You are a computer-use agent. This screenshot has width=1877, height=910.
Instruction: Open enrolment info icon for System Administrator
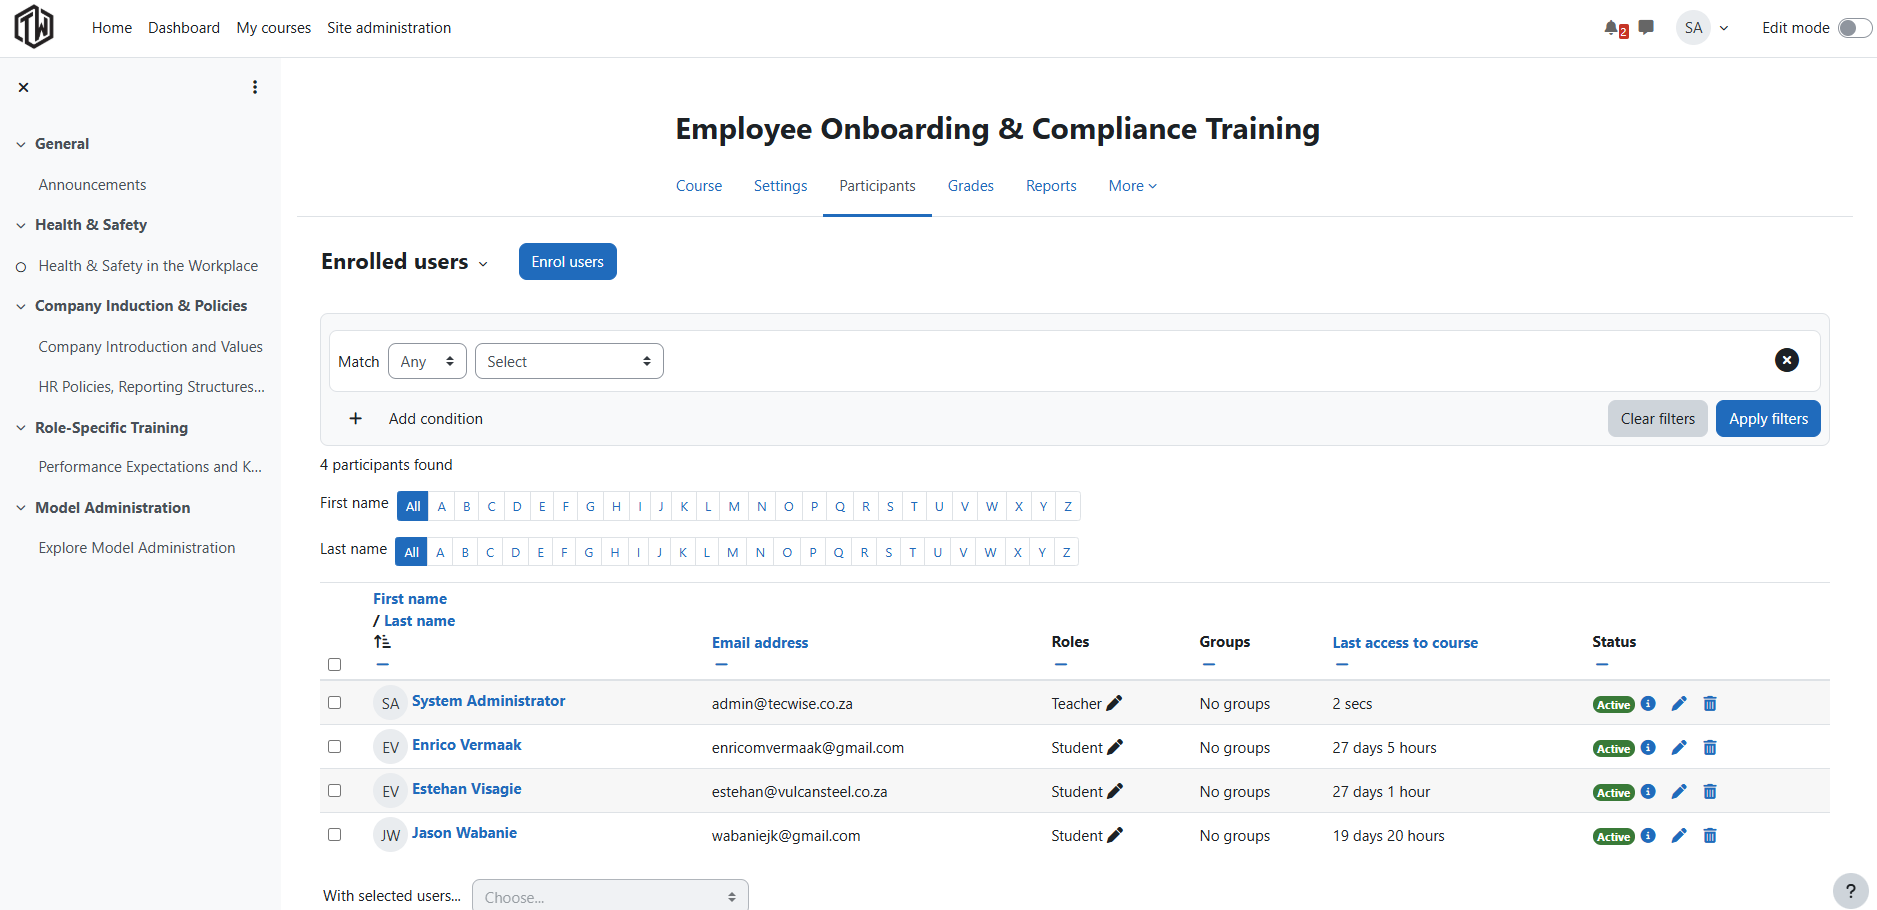(1648, 704)
